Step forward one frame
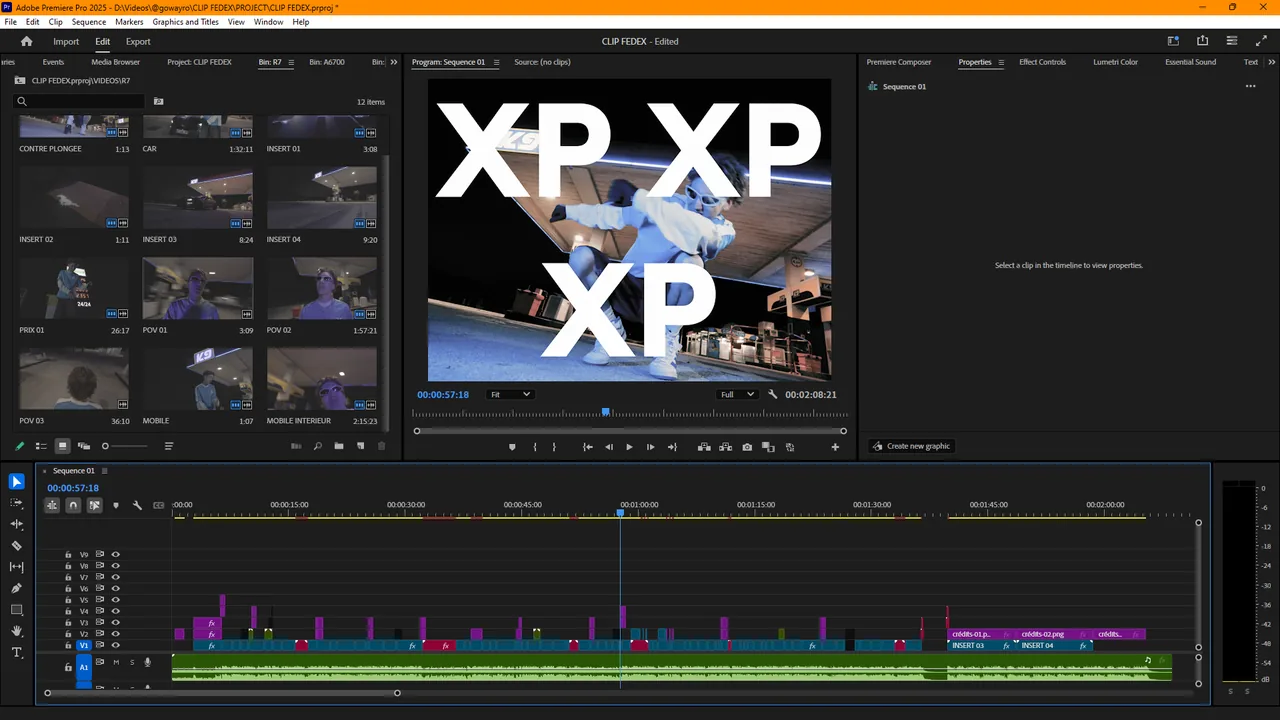Screen dimensions: 1280x720 (x=650, y=447)
